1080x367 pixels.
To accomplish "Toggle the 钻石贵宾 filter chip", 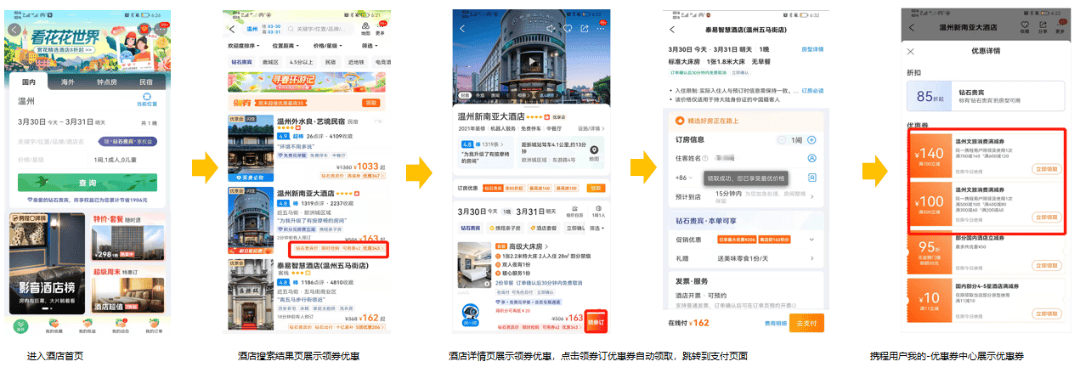I will coord(241,62).
